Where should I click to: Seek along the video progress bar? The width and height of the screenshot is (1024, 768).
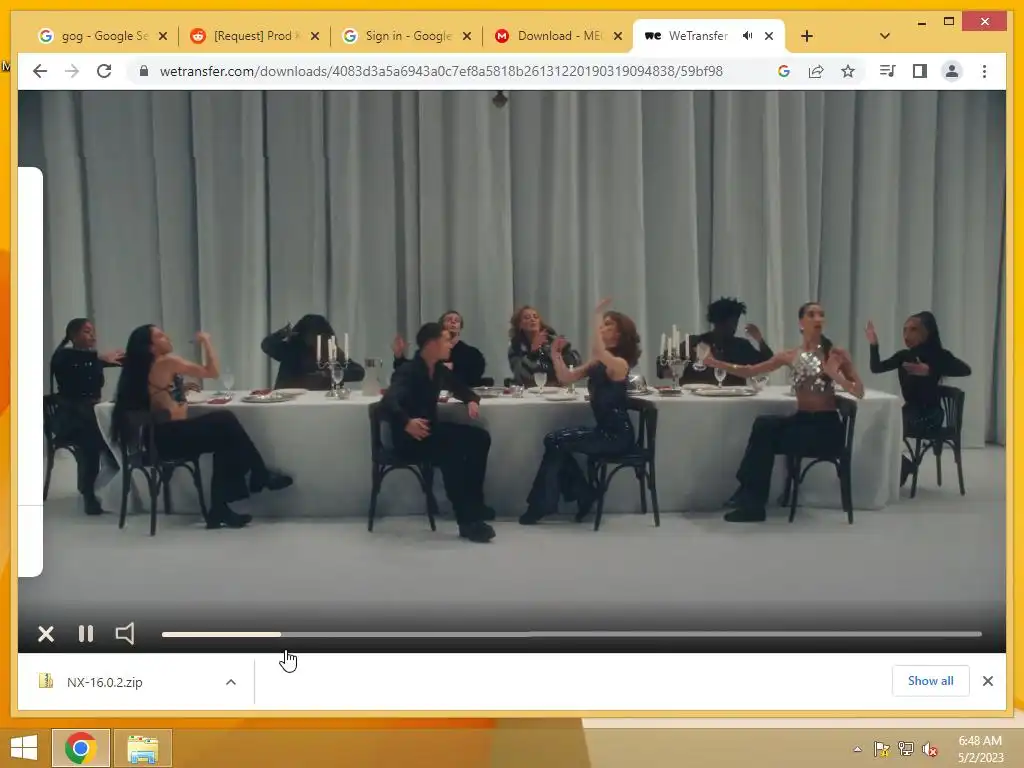pos(571,634)
